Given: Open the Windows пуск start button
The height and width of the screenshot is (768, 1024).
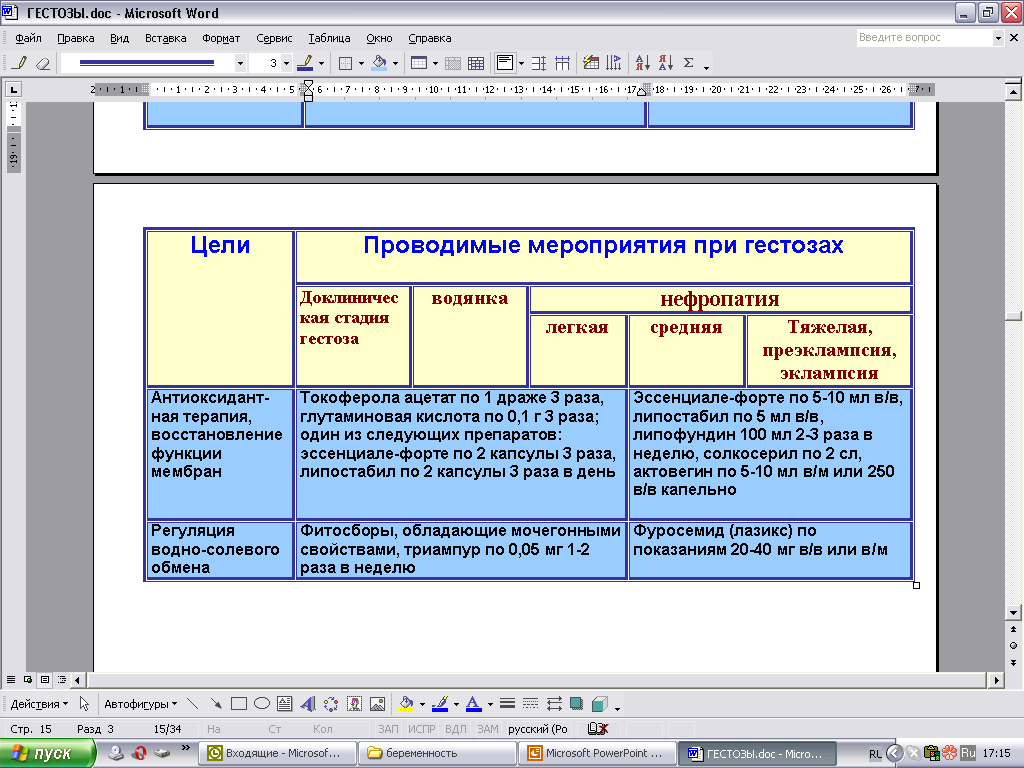Looking at the screenshot, I should pyautogui.click(x=47, y=754).
